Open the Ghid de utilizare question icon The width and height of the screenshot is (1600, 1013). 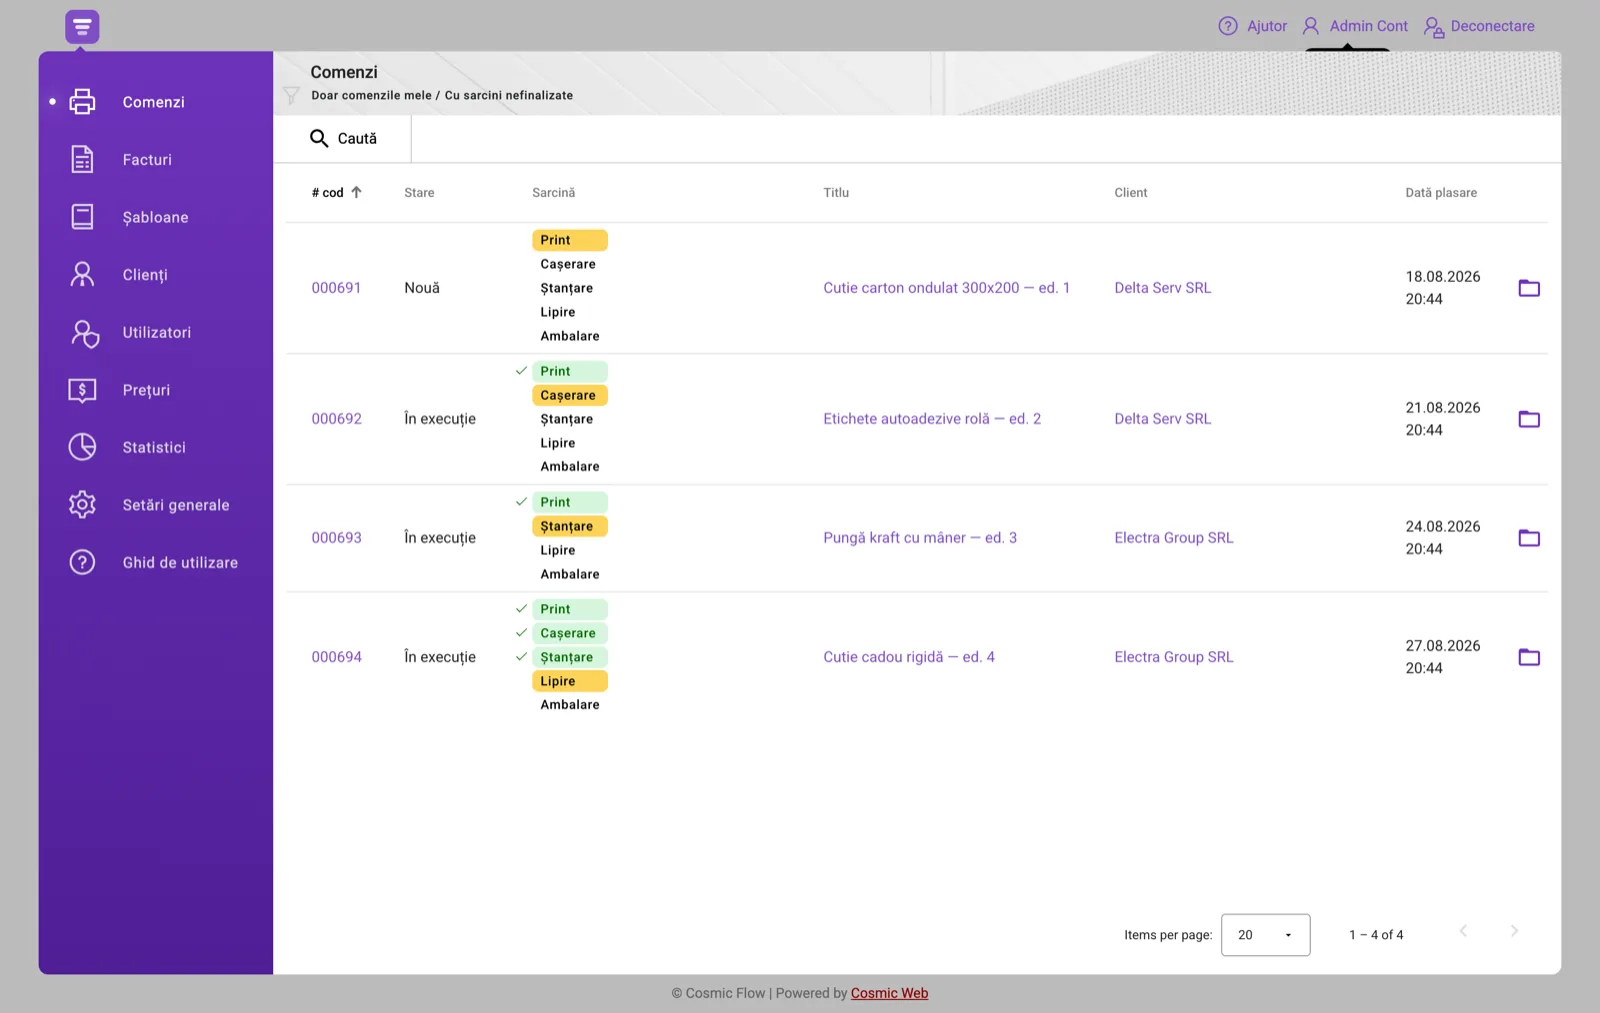(82, 562)
